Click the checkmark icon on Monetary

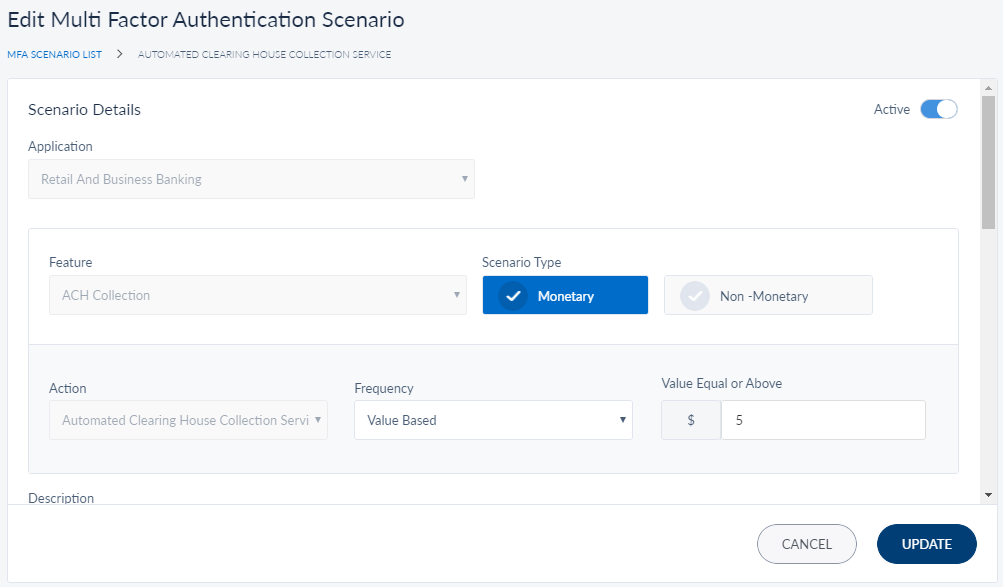tap(513, 296)
